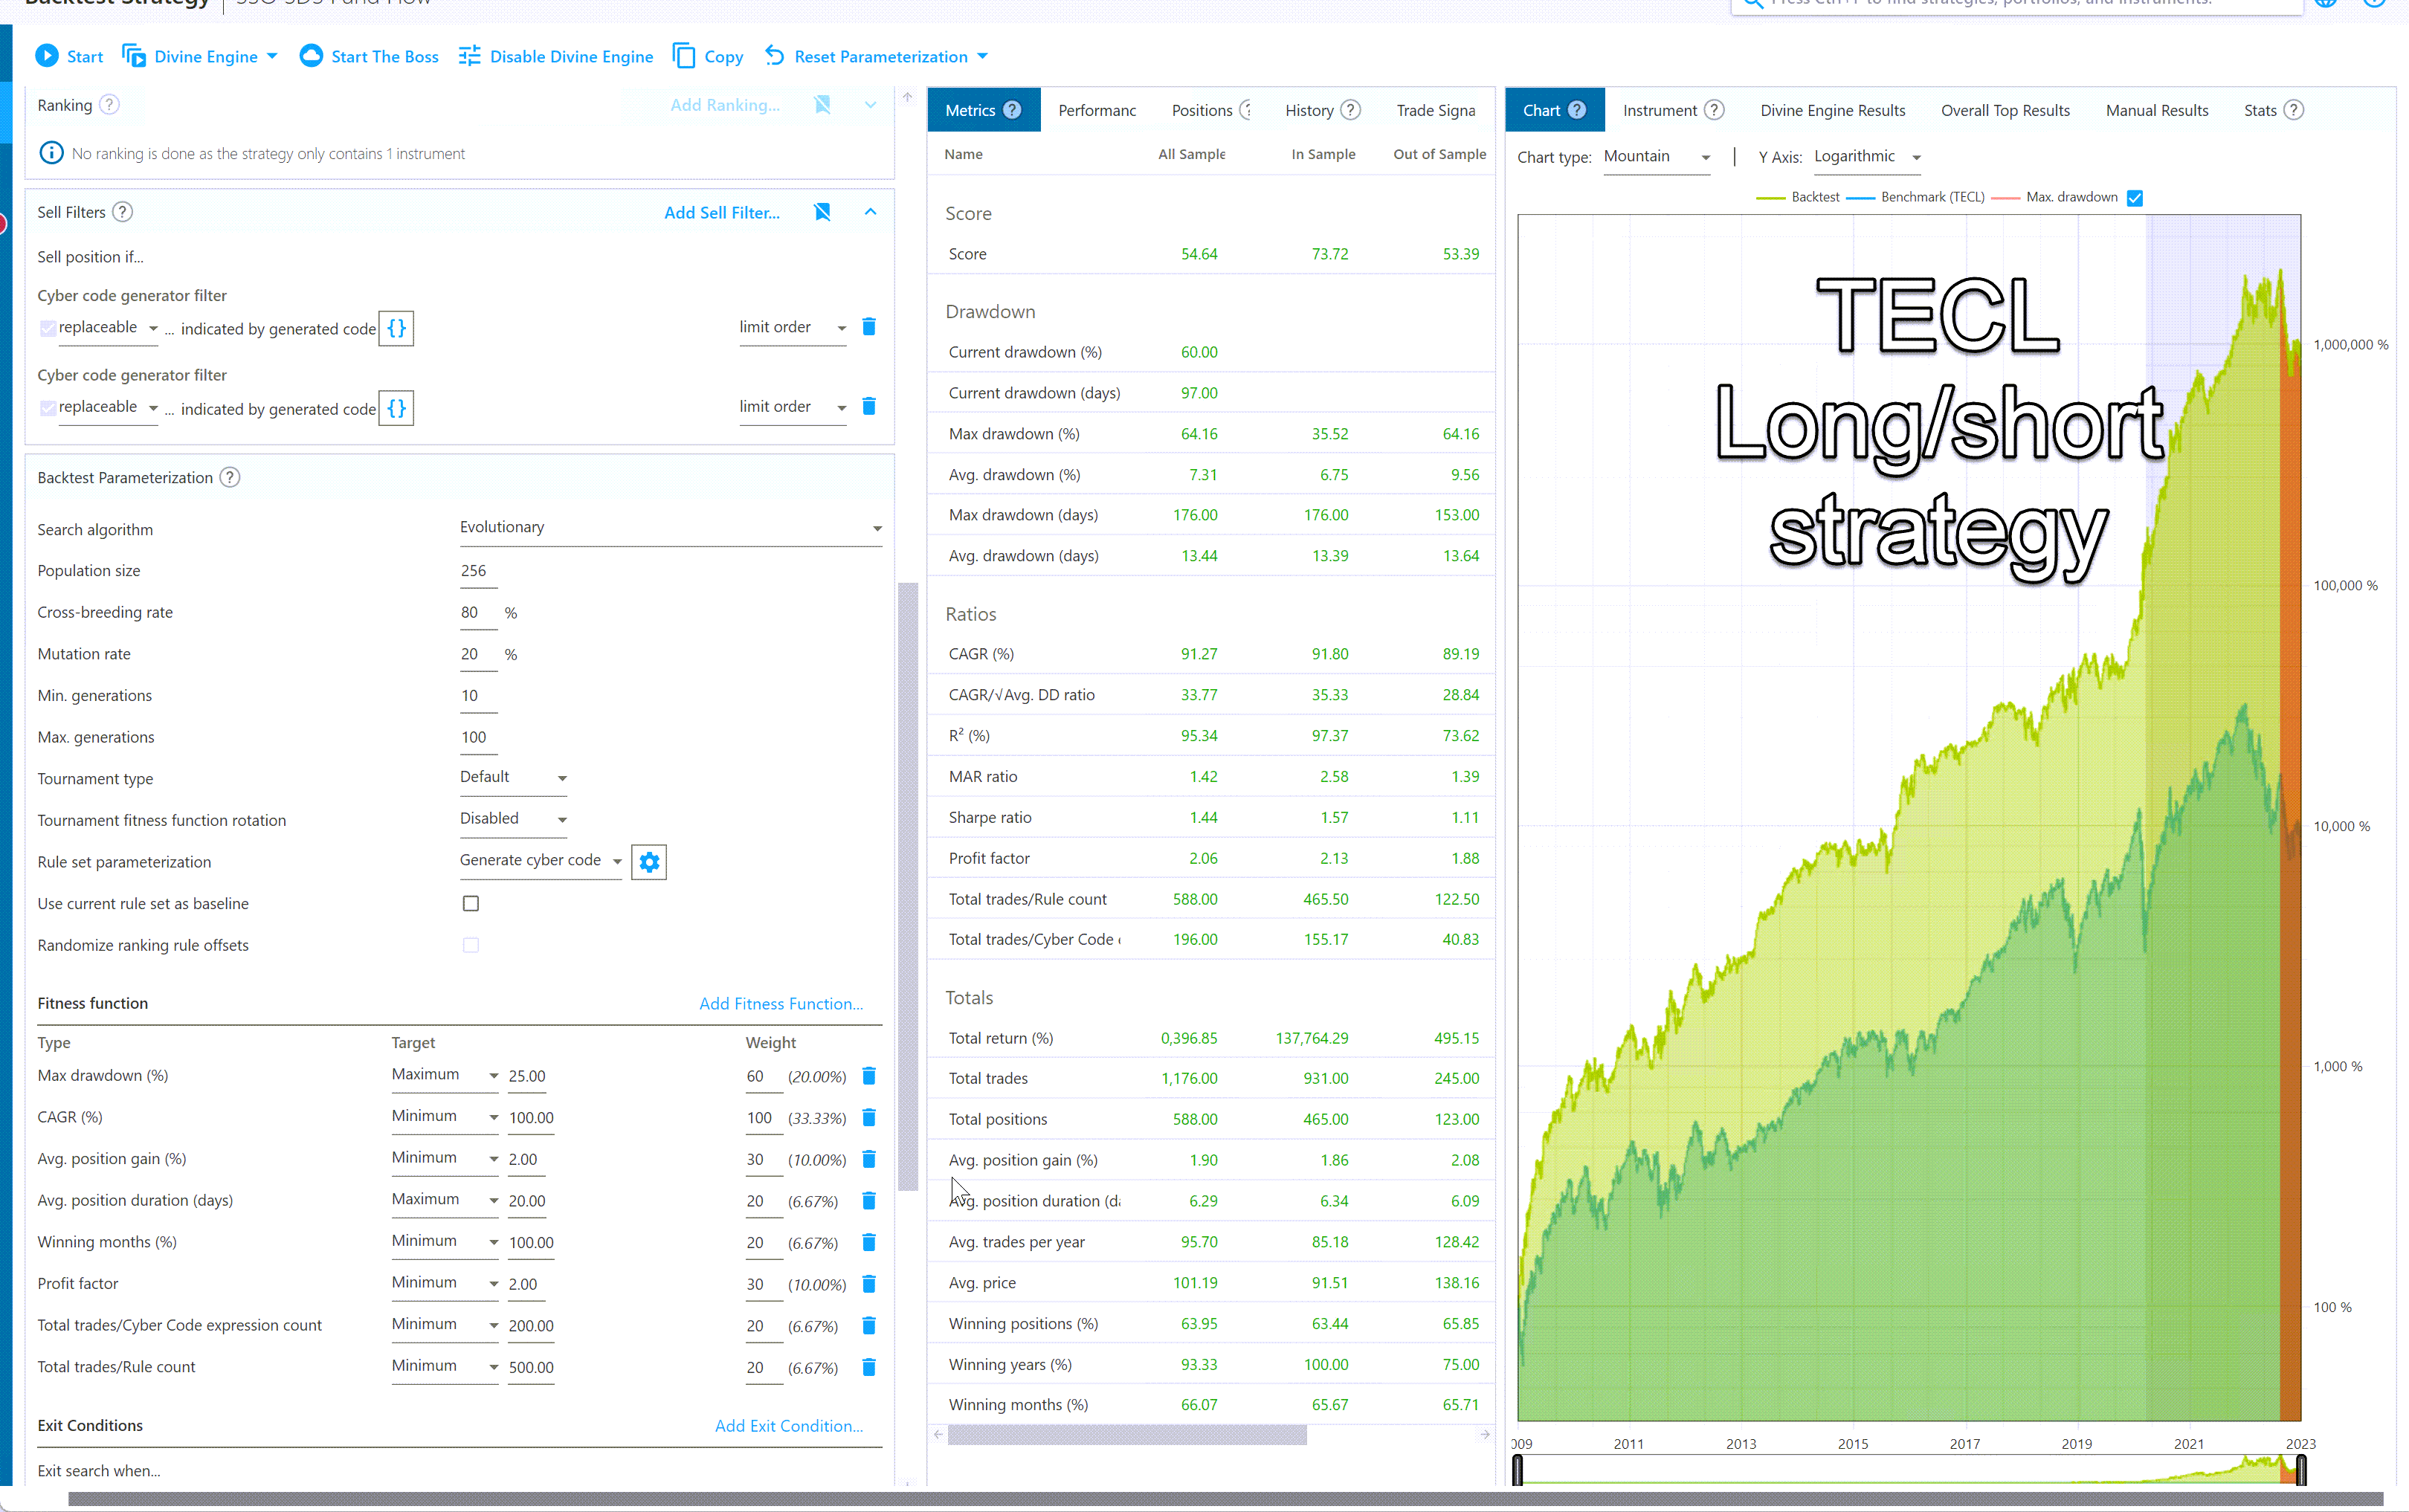
Task: Delete Max drawdown fitness function row
Action: point(869,1076)
